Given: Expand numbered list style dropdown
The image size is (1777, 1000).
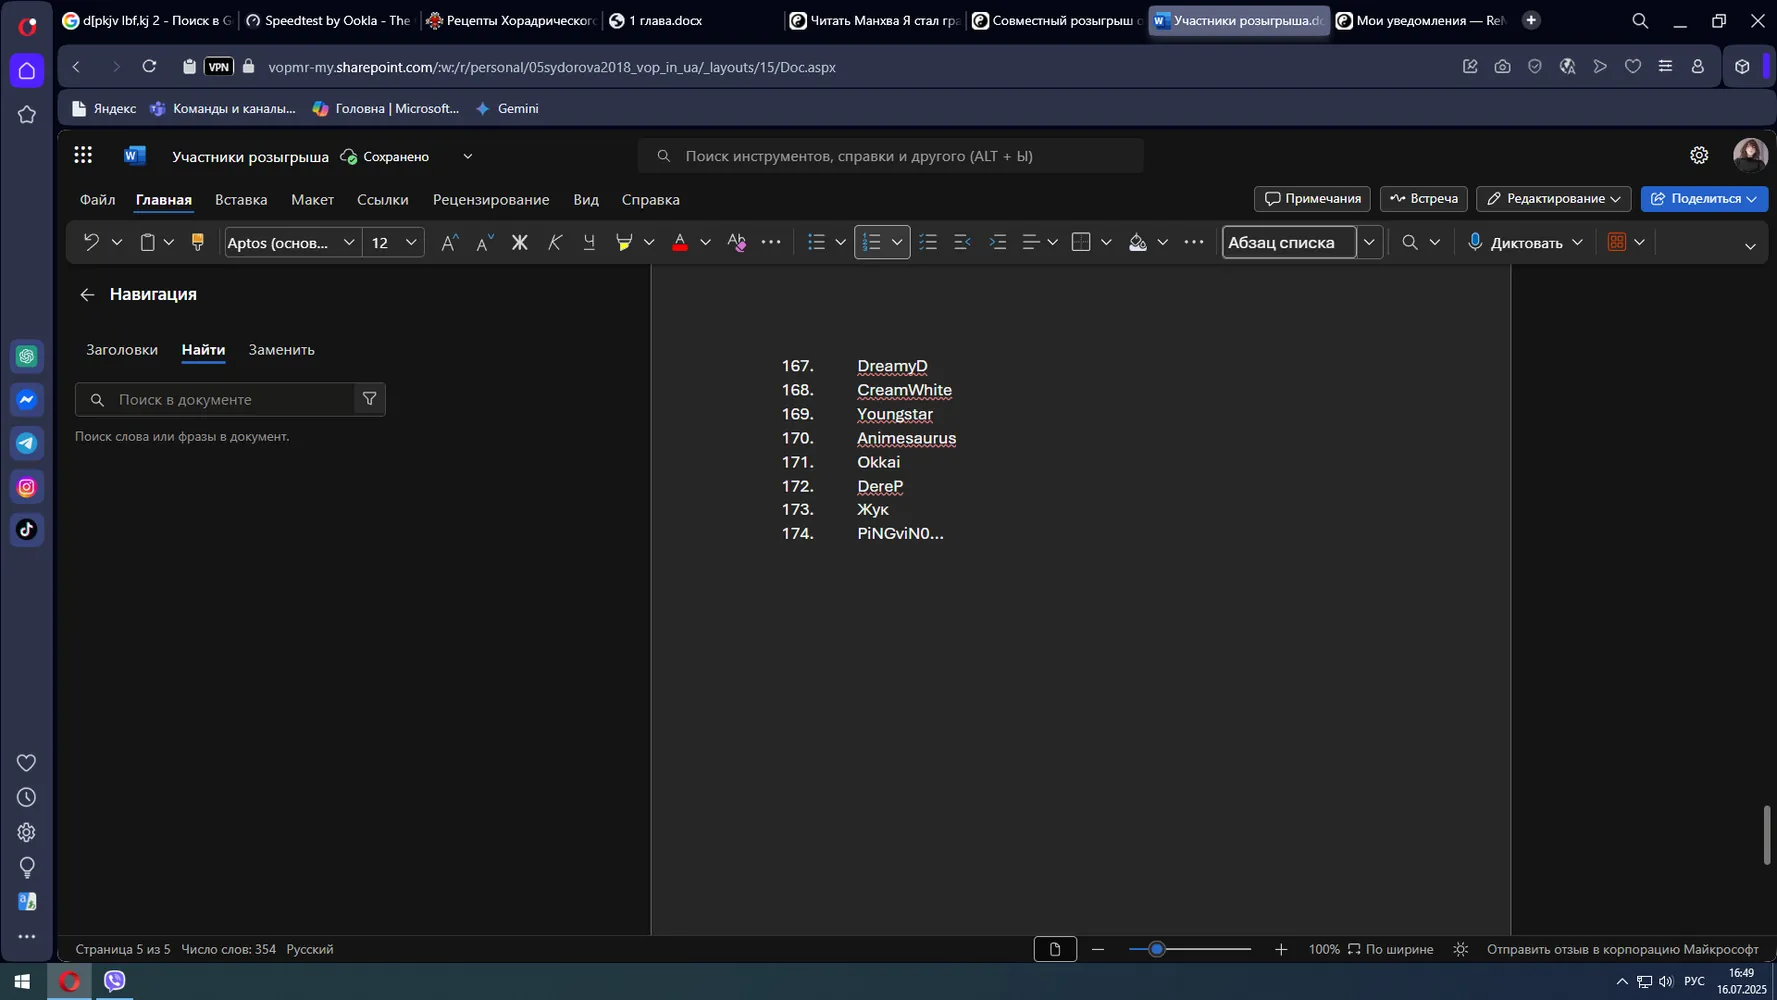Looking at the screenshot, I should pos(897,242).
